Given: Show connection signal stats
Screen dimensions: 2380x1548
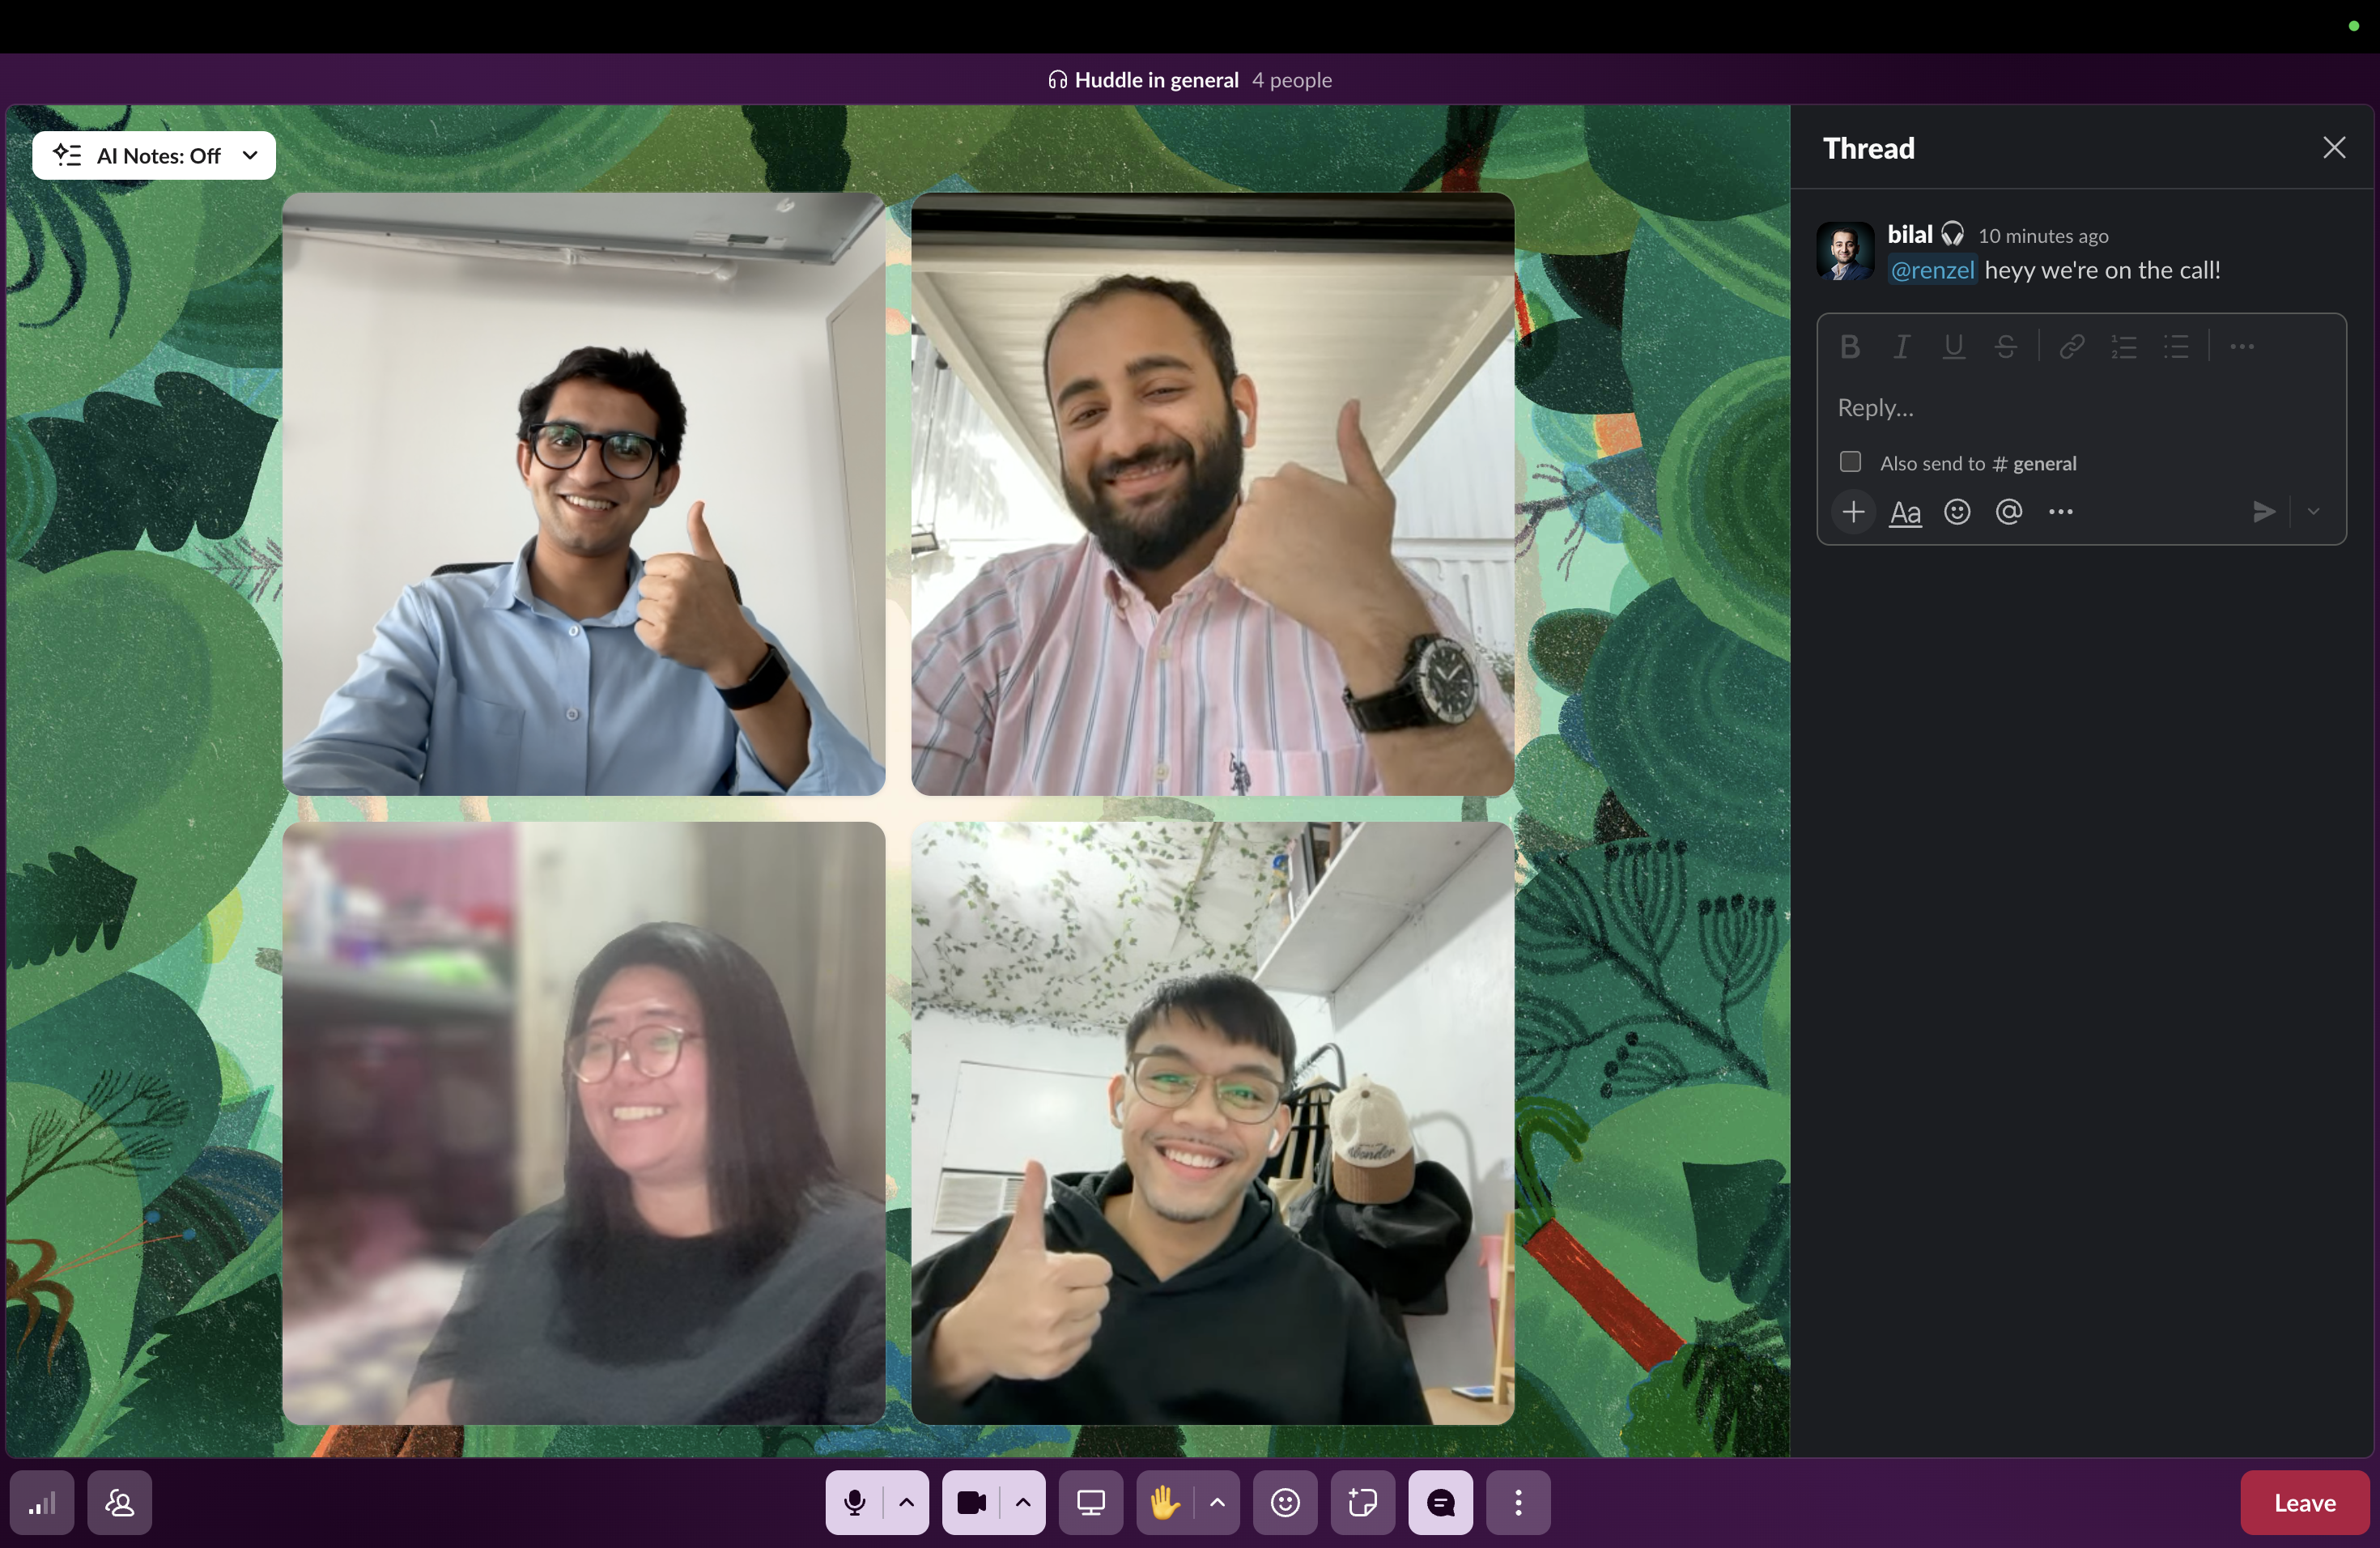Looking at the screenshot, I should pyautogui.click(x=42, y=1502).
